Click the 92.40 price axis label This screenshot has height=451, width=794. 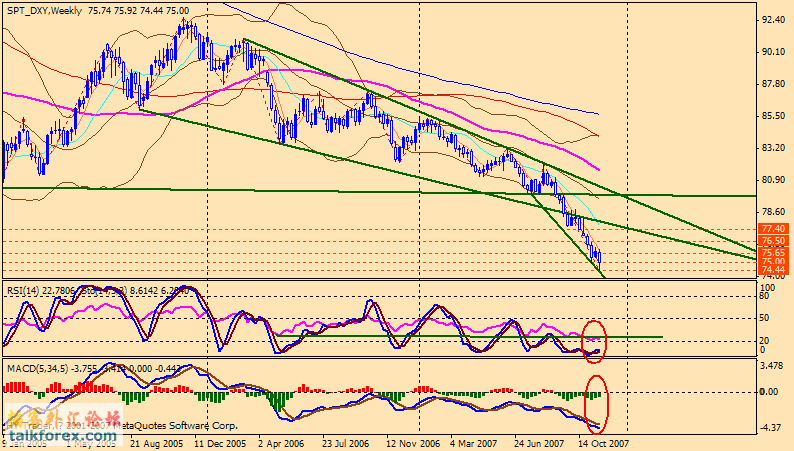(773, 20)
